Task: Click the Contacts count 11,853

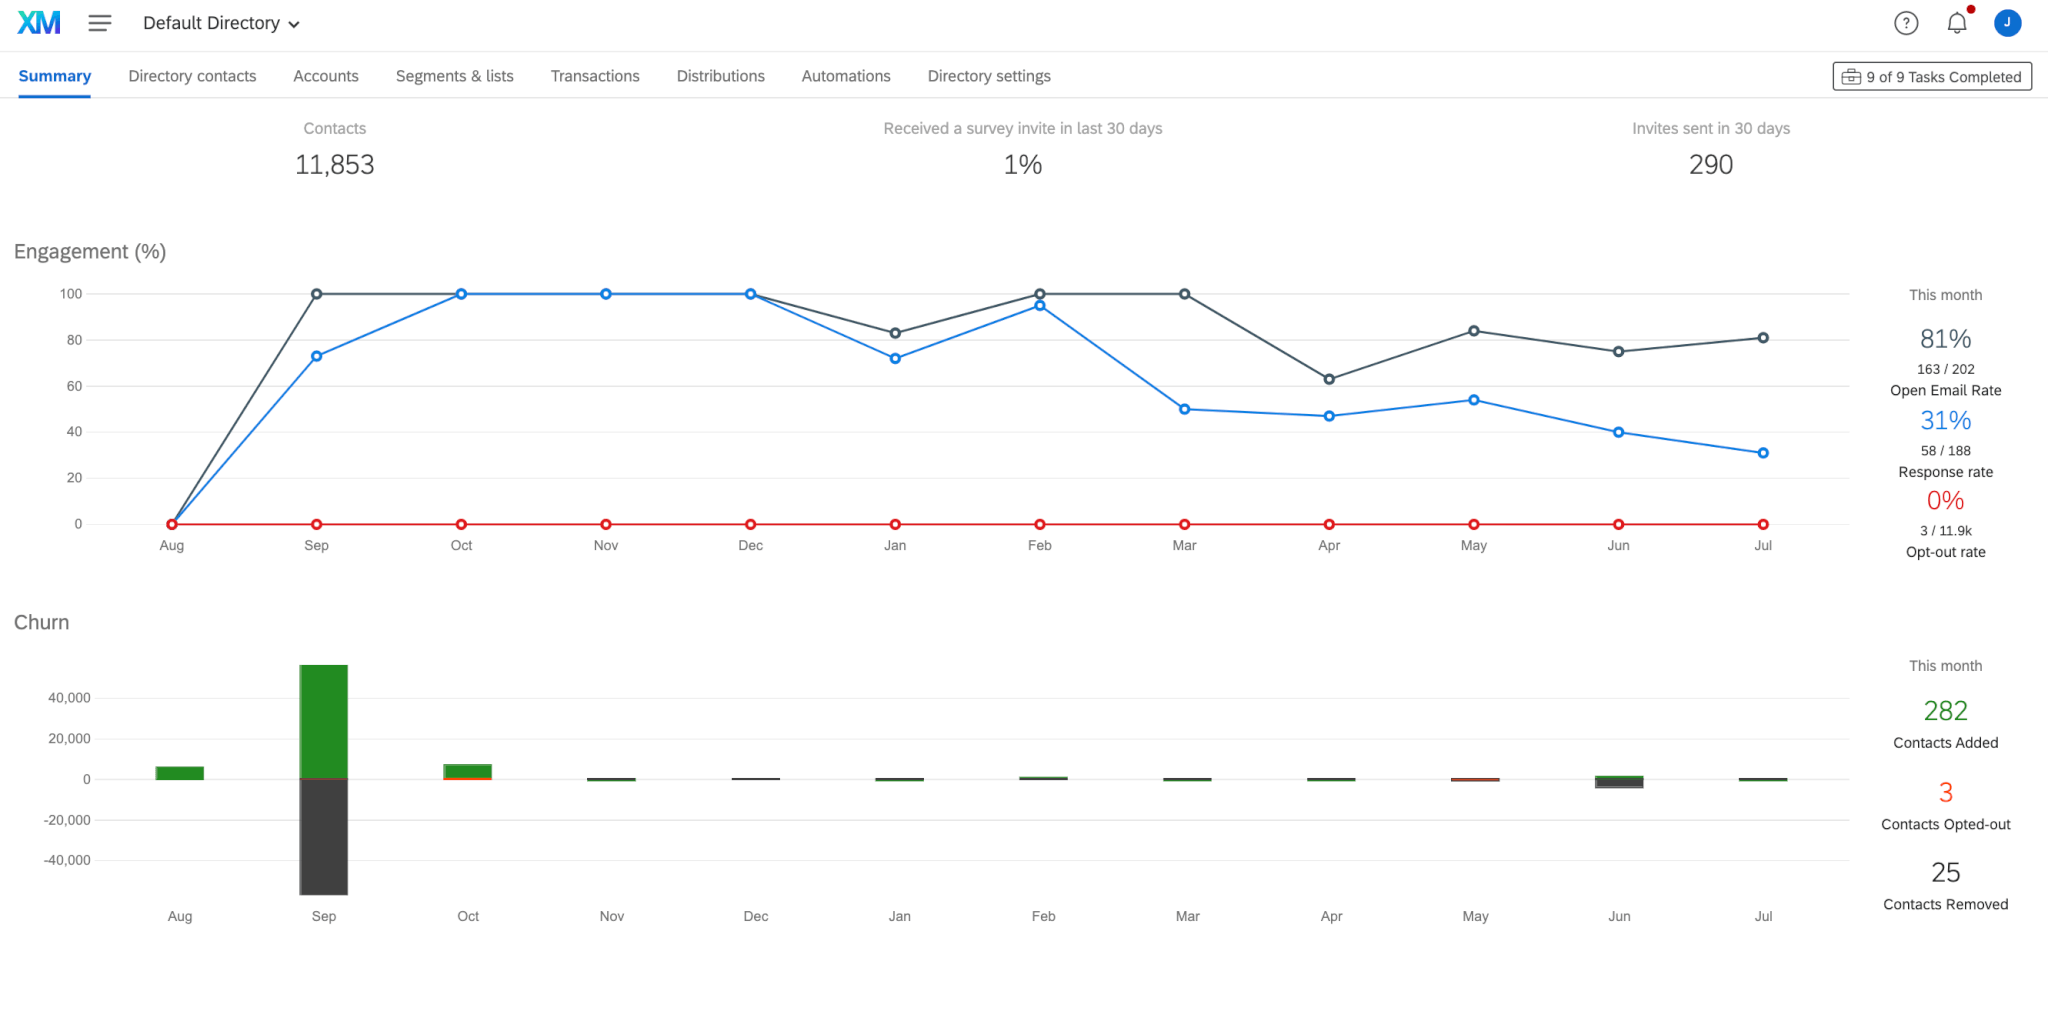Action: click(x=334, y=164)
